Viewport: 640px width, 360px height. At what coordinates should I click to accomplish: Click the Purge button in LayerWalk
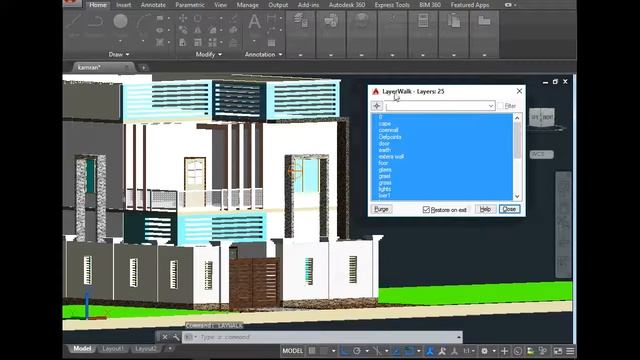tap(382, 209)
